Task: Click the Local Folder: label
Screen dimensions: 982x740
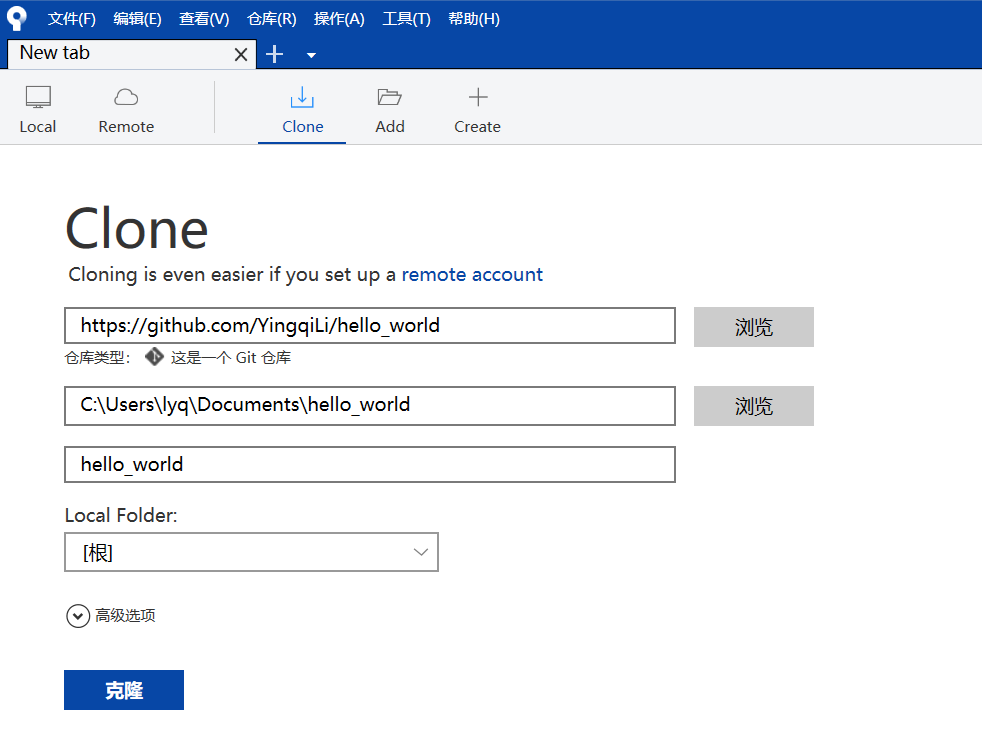Action: [x=121, y=515]
